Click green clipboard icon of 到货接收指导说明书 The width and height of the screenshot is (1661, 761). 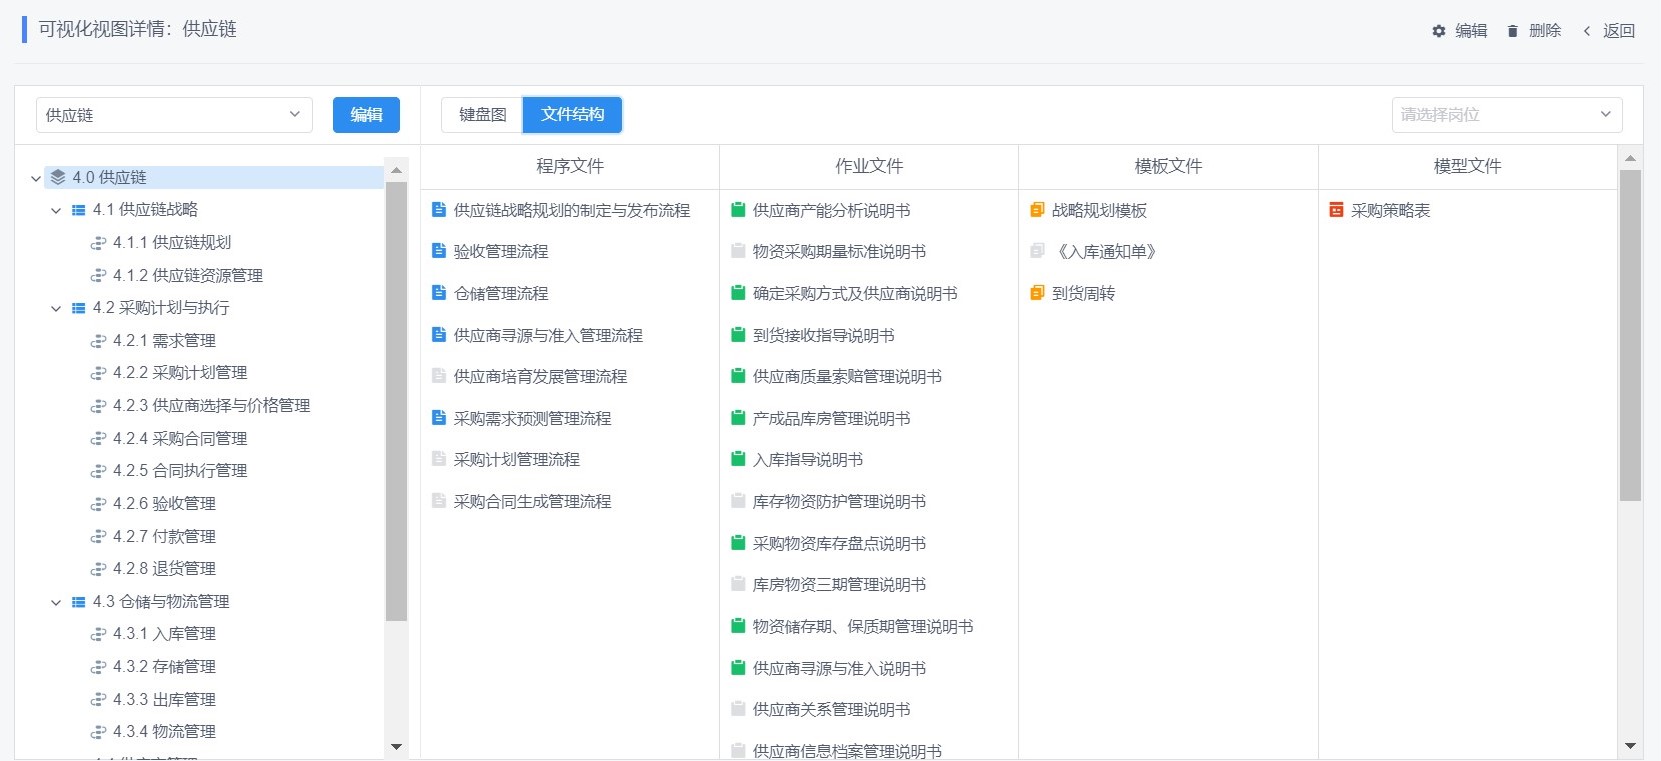tap(738, 335)
